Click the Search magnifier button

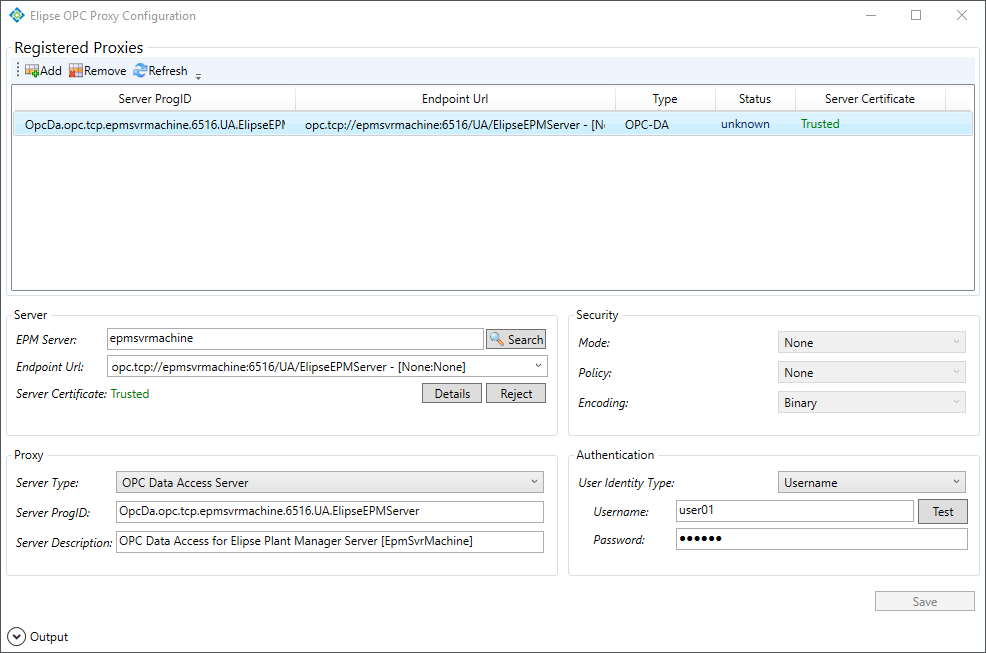point(516,340)
